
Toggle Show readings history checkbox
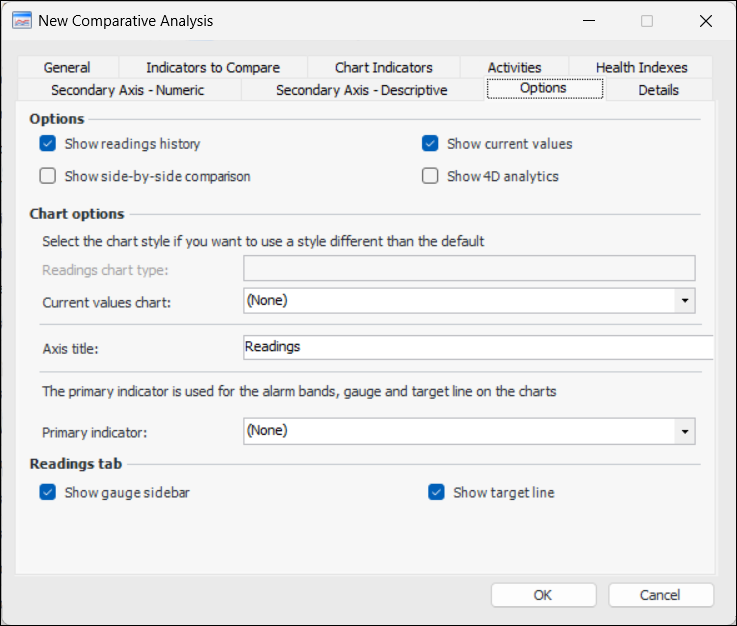(48, 144)
